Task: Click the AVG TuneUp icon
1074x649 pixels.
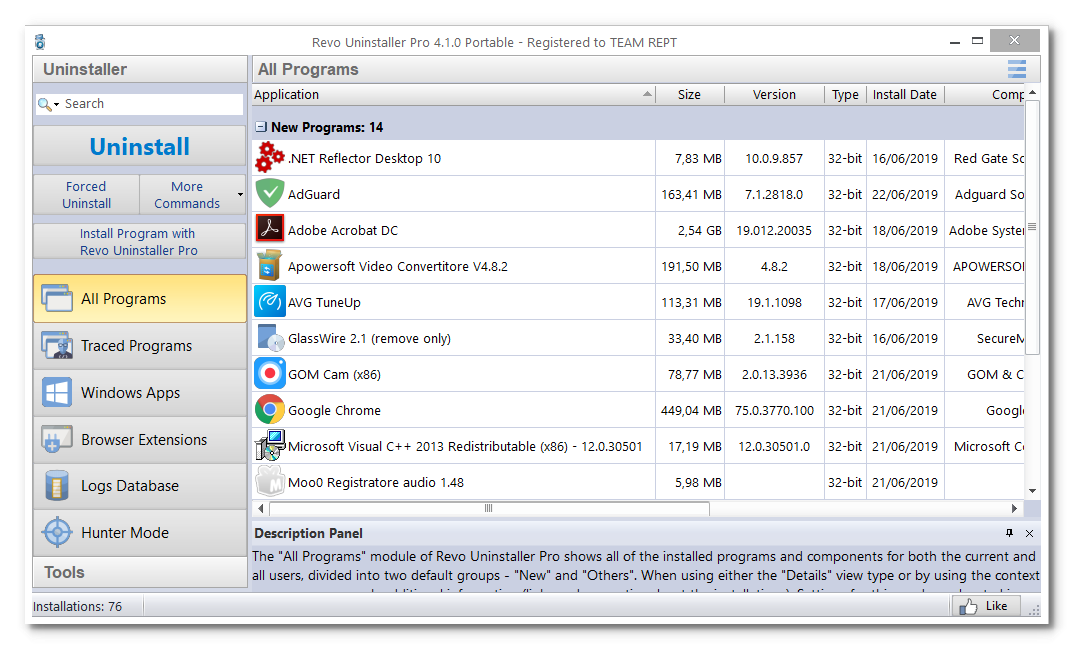Action: pyautogui.click(x=269, y=302)
